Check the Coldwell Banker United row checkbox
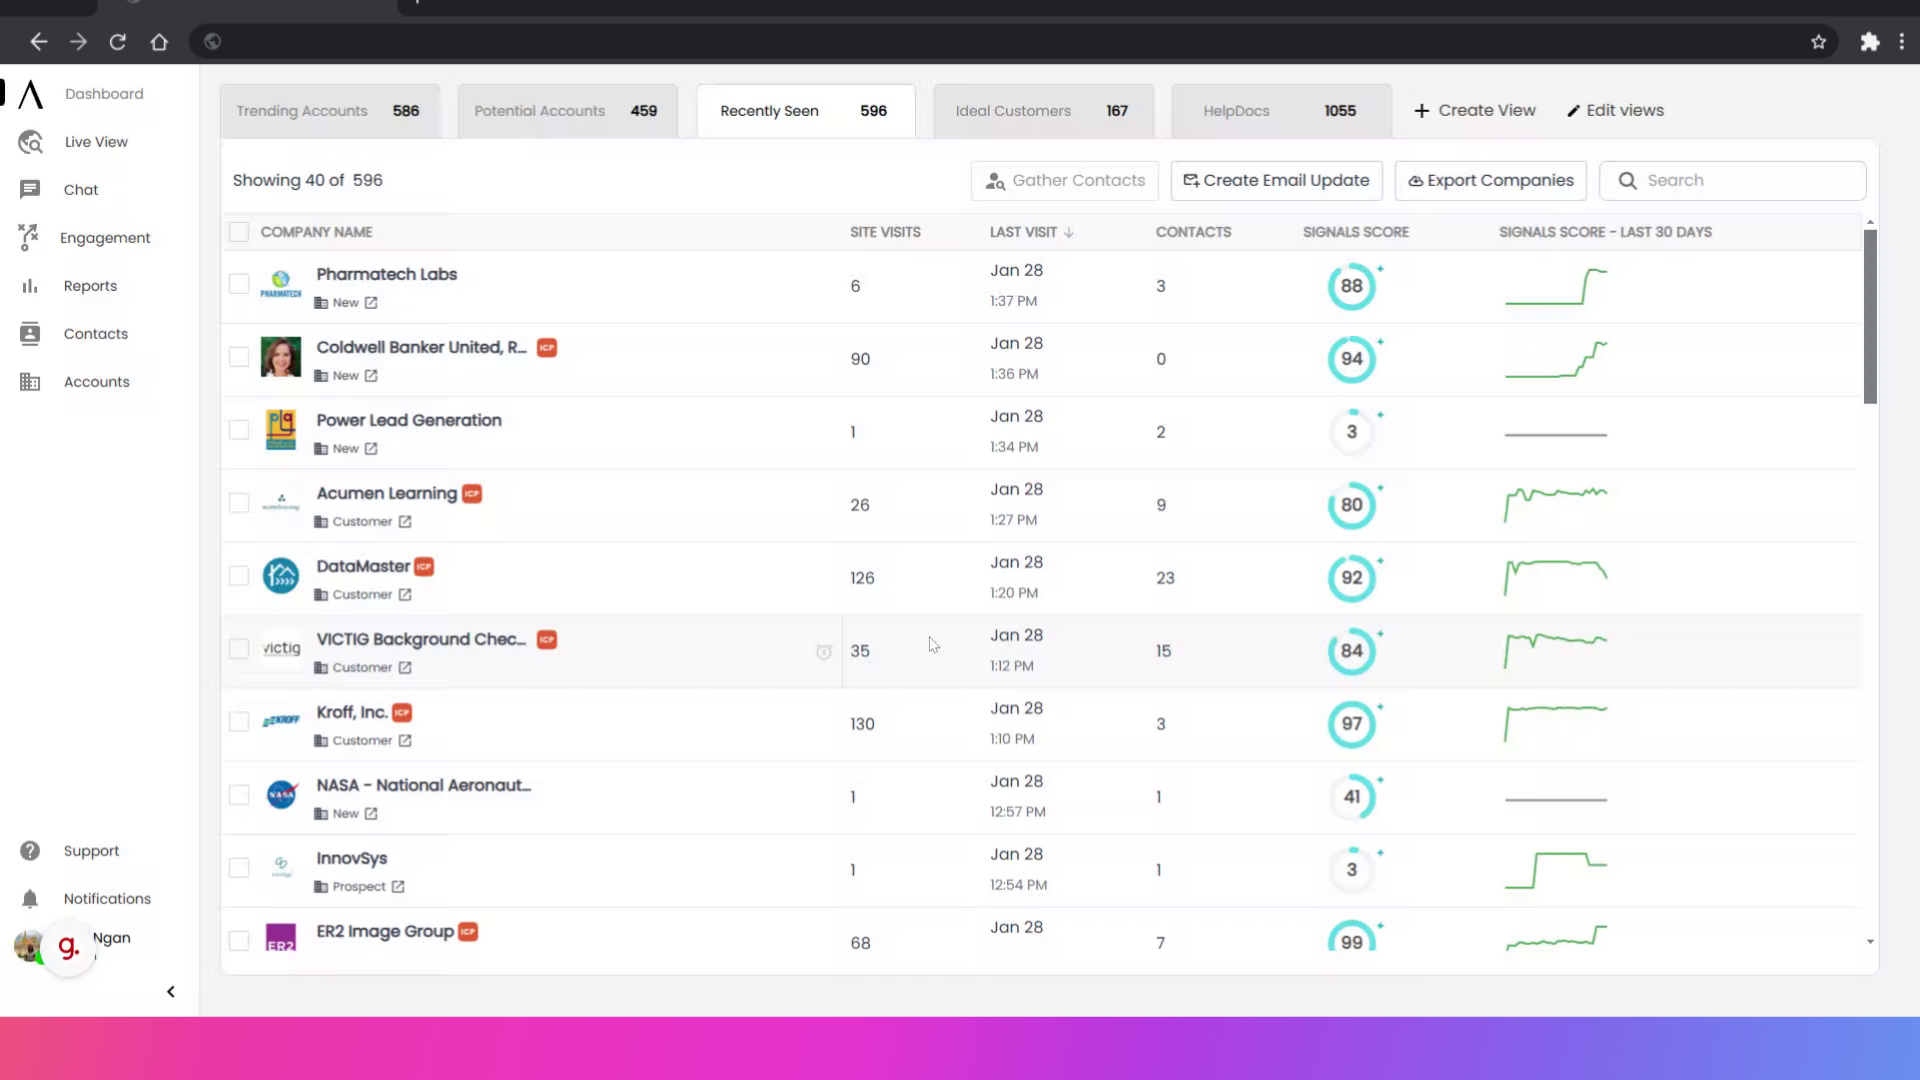The width and height of the screenshot is (1920, 1080). [239, 357]
